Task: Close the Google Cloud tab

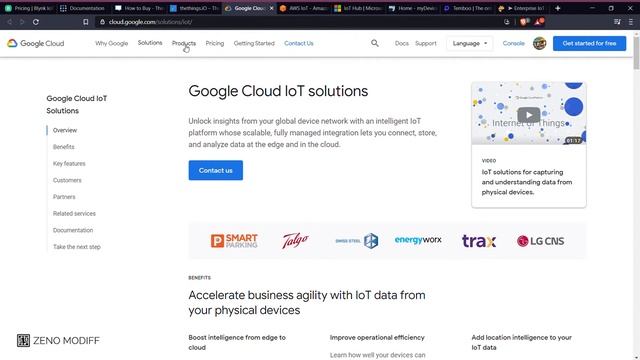Action: 271,8
